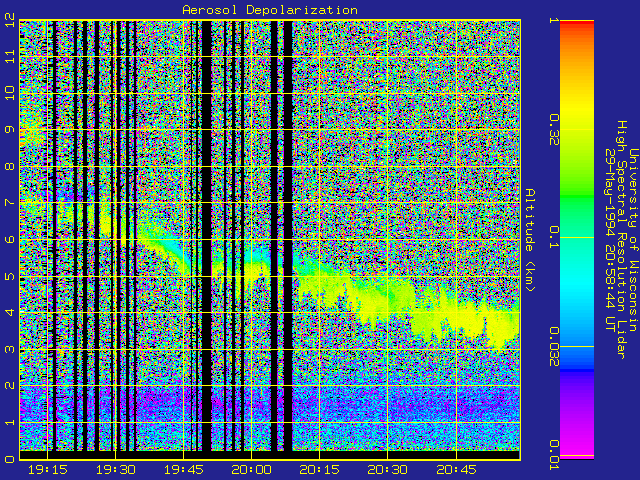Click the altitude label 7
Viewport: 640px width, 480px height.
[x=10, y=202]
